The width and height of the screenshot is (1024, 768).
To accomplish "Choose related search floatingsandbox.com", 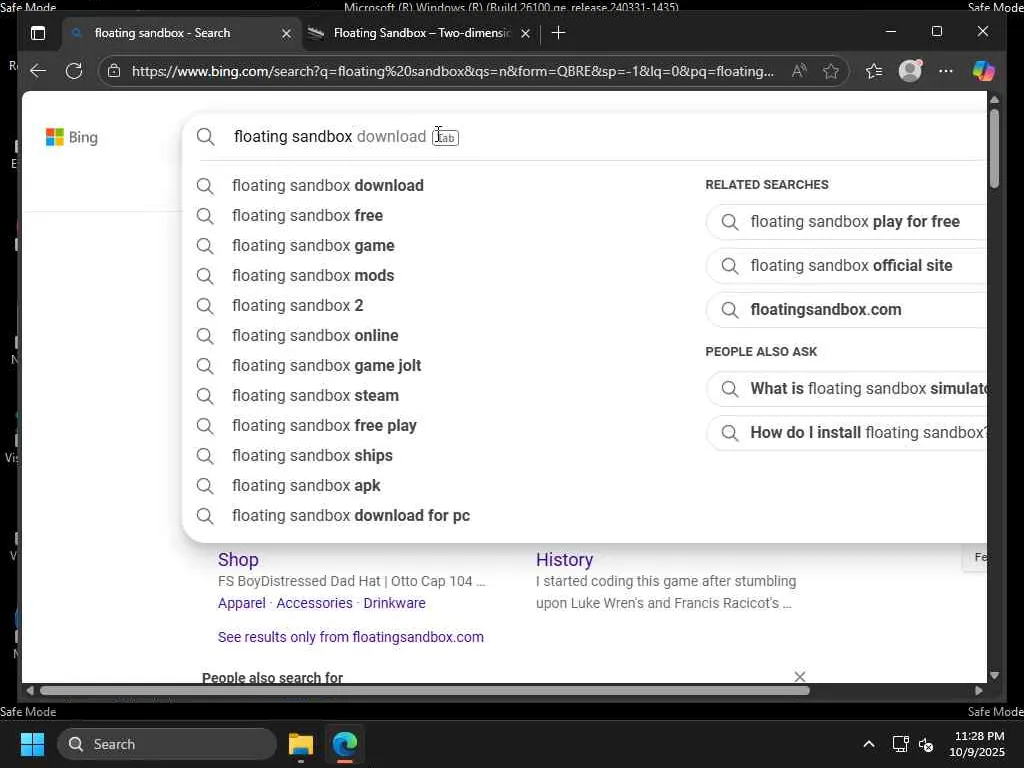I will (x=846, y=310).
